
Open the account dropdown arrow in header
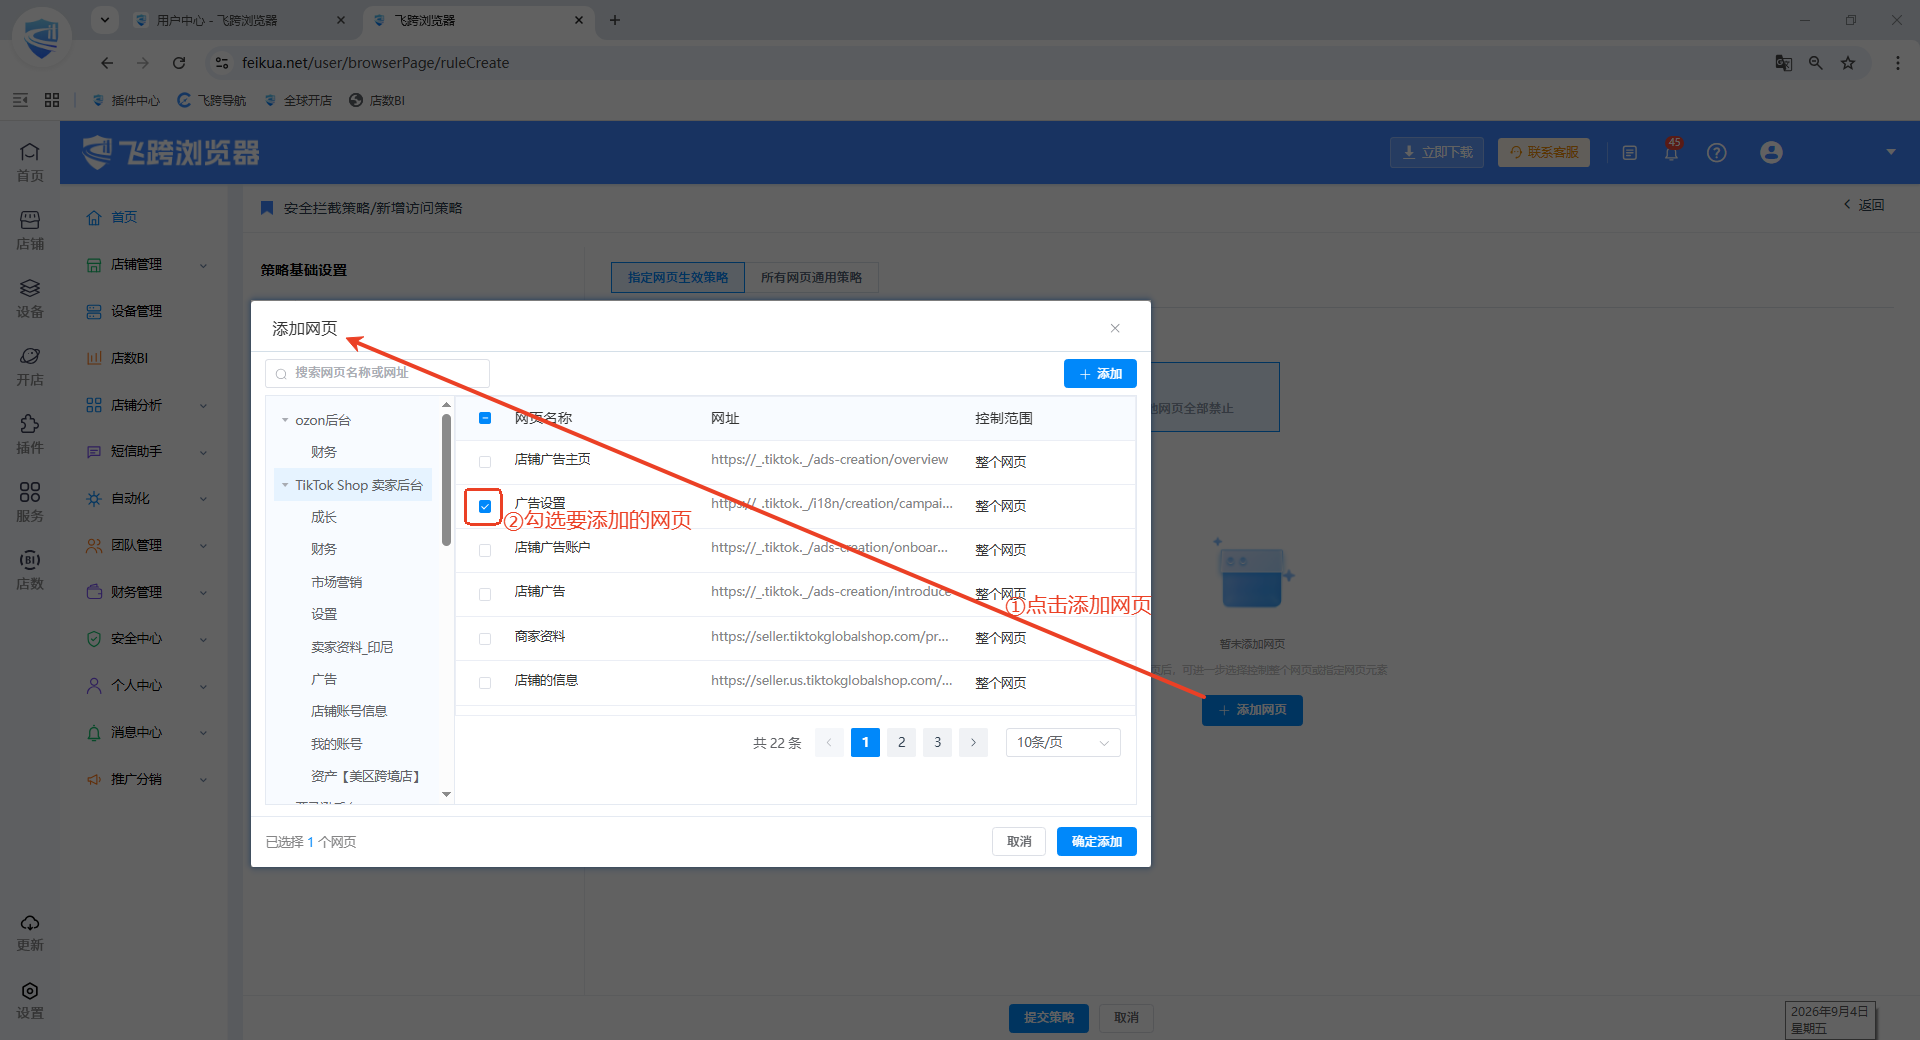[1891, 152]
